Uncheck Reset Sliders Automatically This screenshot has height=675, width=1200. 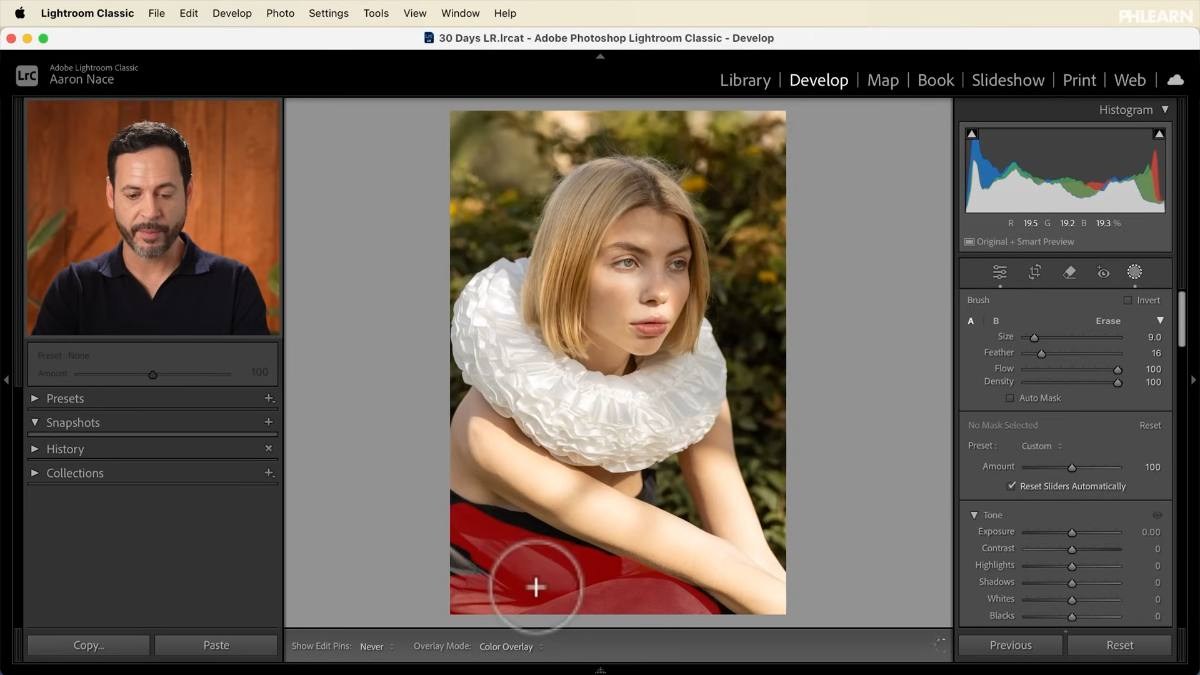click(x=1011, y=486)
